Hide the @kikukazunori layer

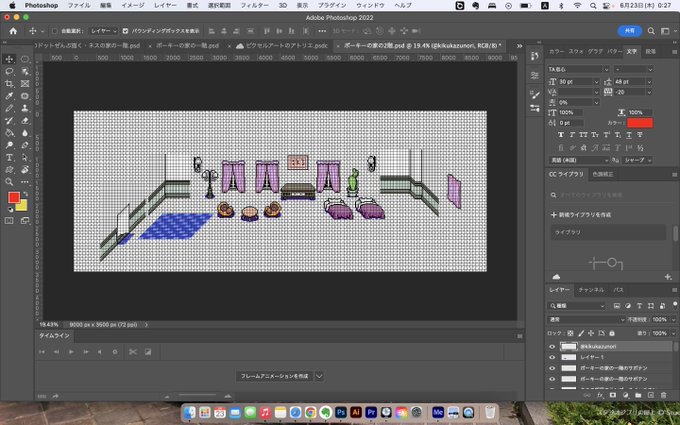tap(552, 347)
